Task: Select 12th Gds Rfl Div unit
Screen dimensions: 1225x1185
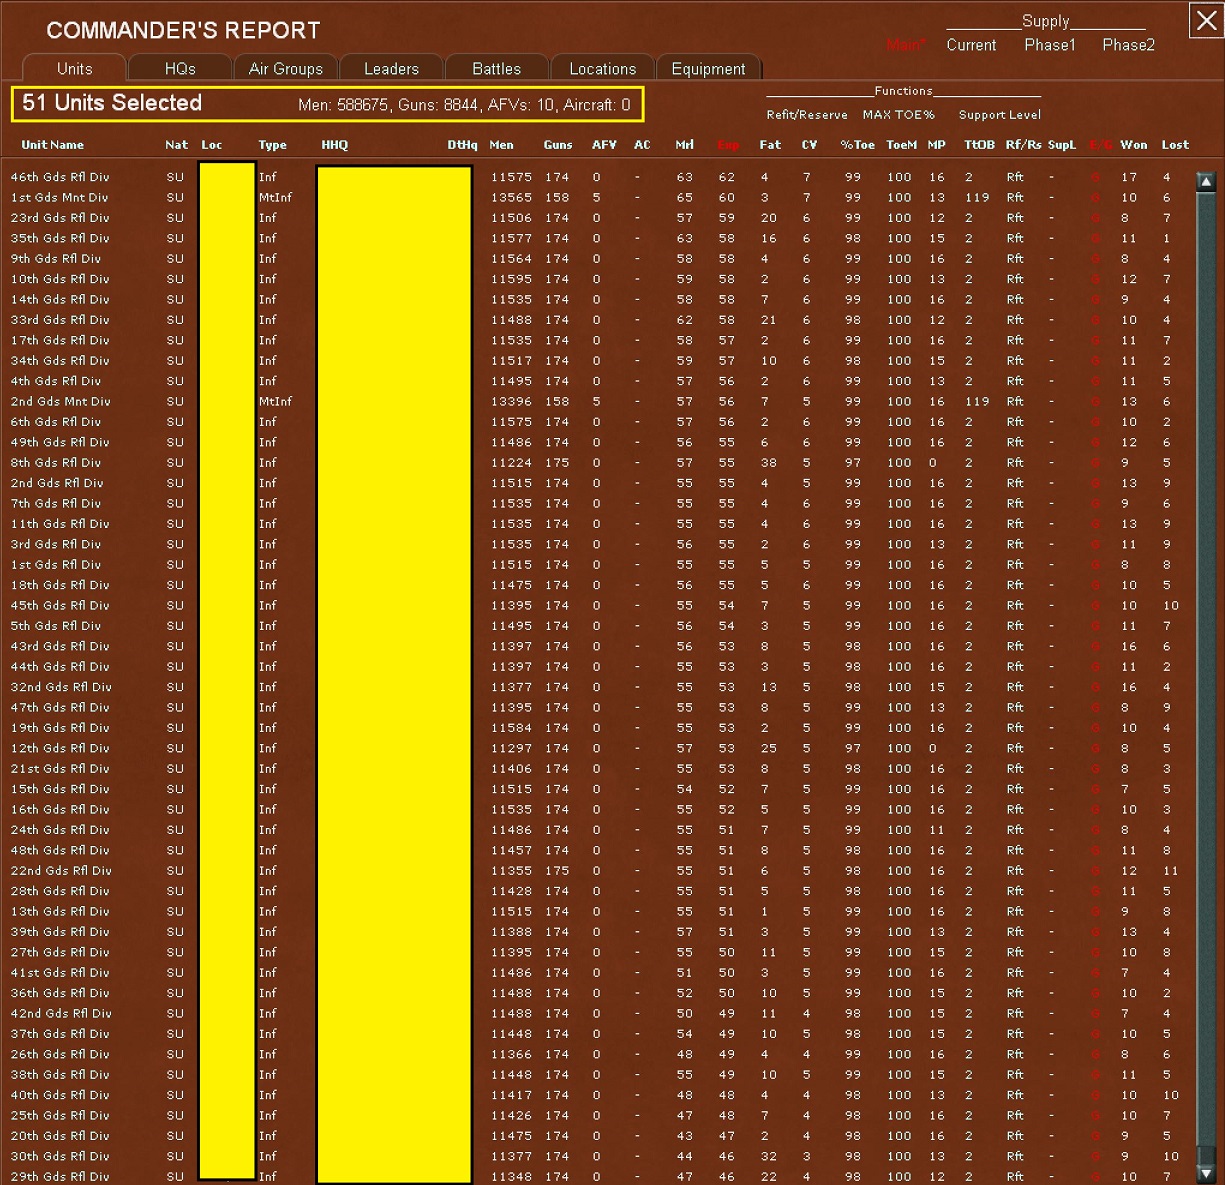Action: click(60, 748)
